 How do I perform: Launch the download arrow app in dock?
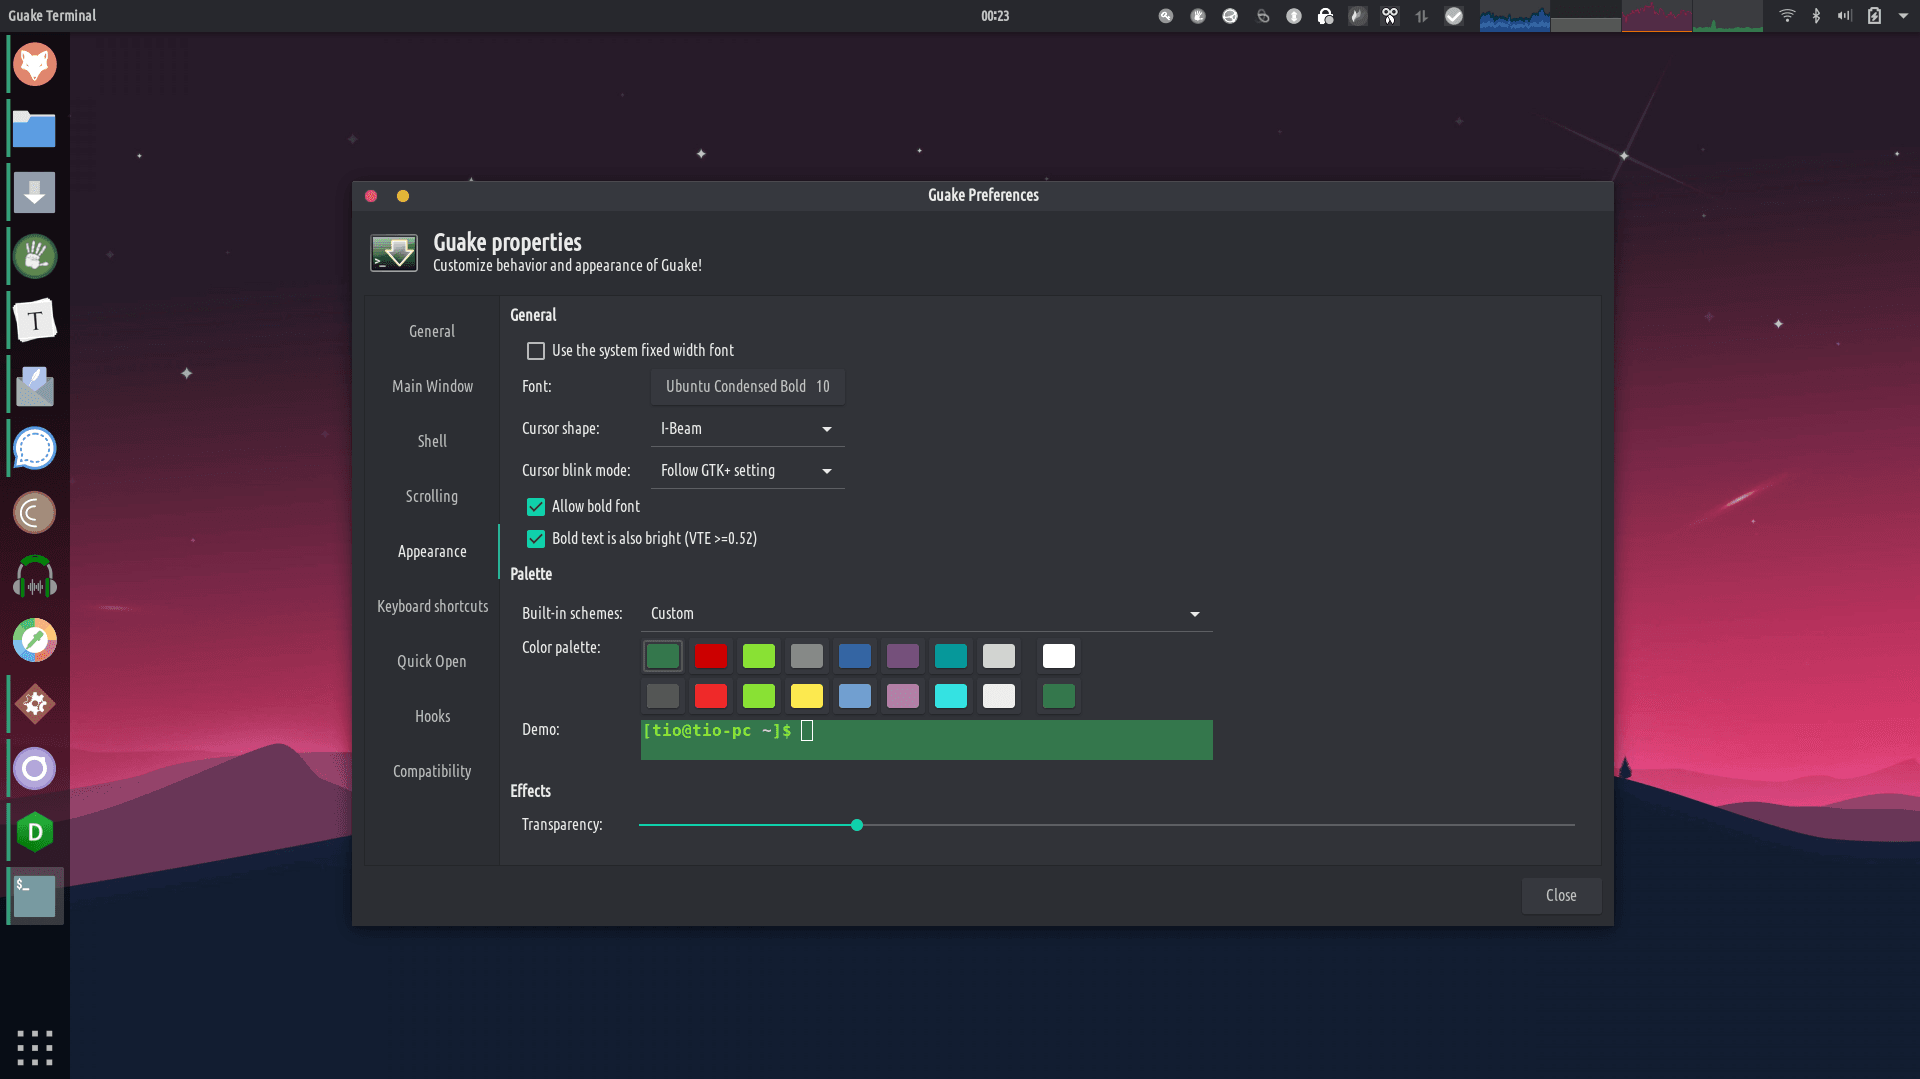click(35, 193)
